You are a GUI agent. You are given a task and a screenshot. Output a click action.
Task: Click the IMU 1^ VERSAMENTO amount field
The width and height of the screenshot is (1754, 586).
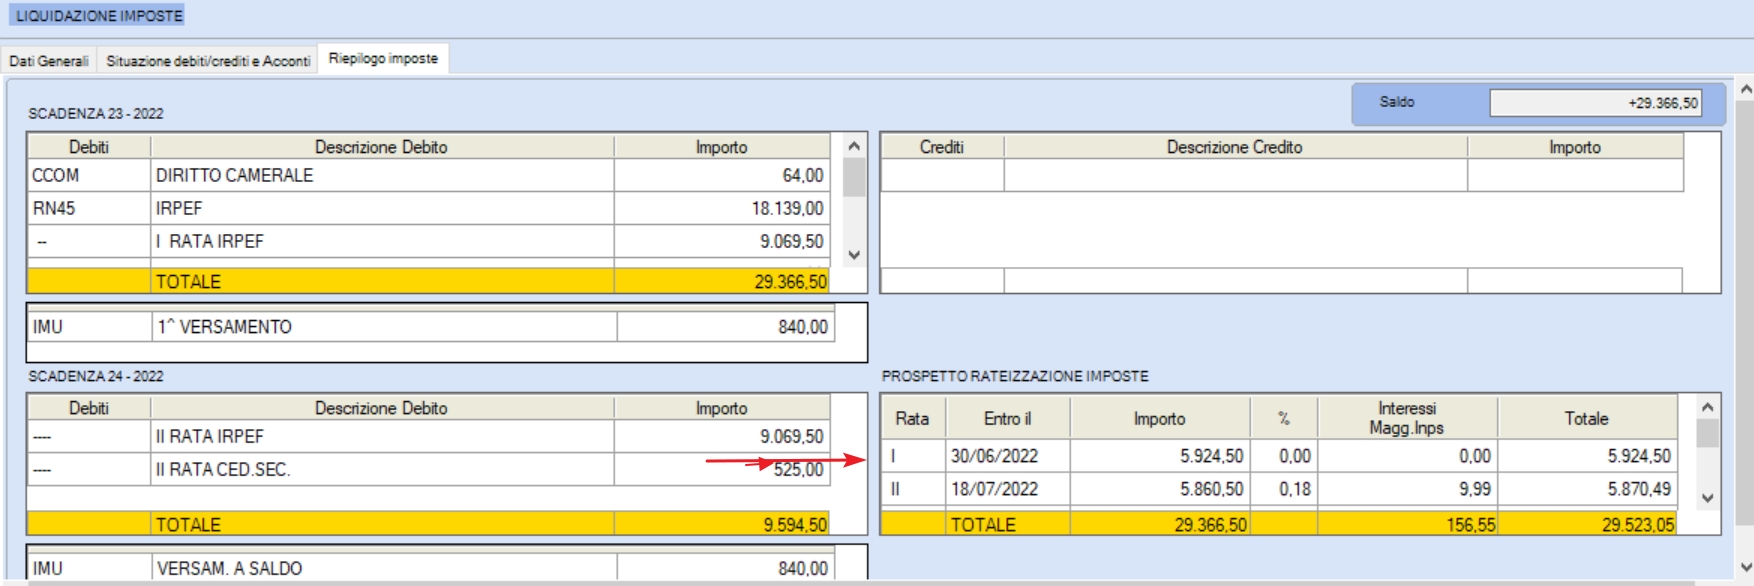click(726, 327)
